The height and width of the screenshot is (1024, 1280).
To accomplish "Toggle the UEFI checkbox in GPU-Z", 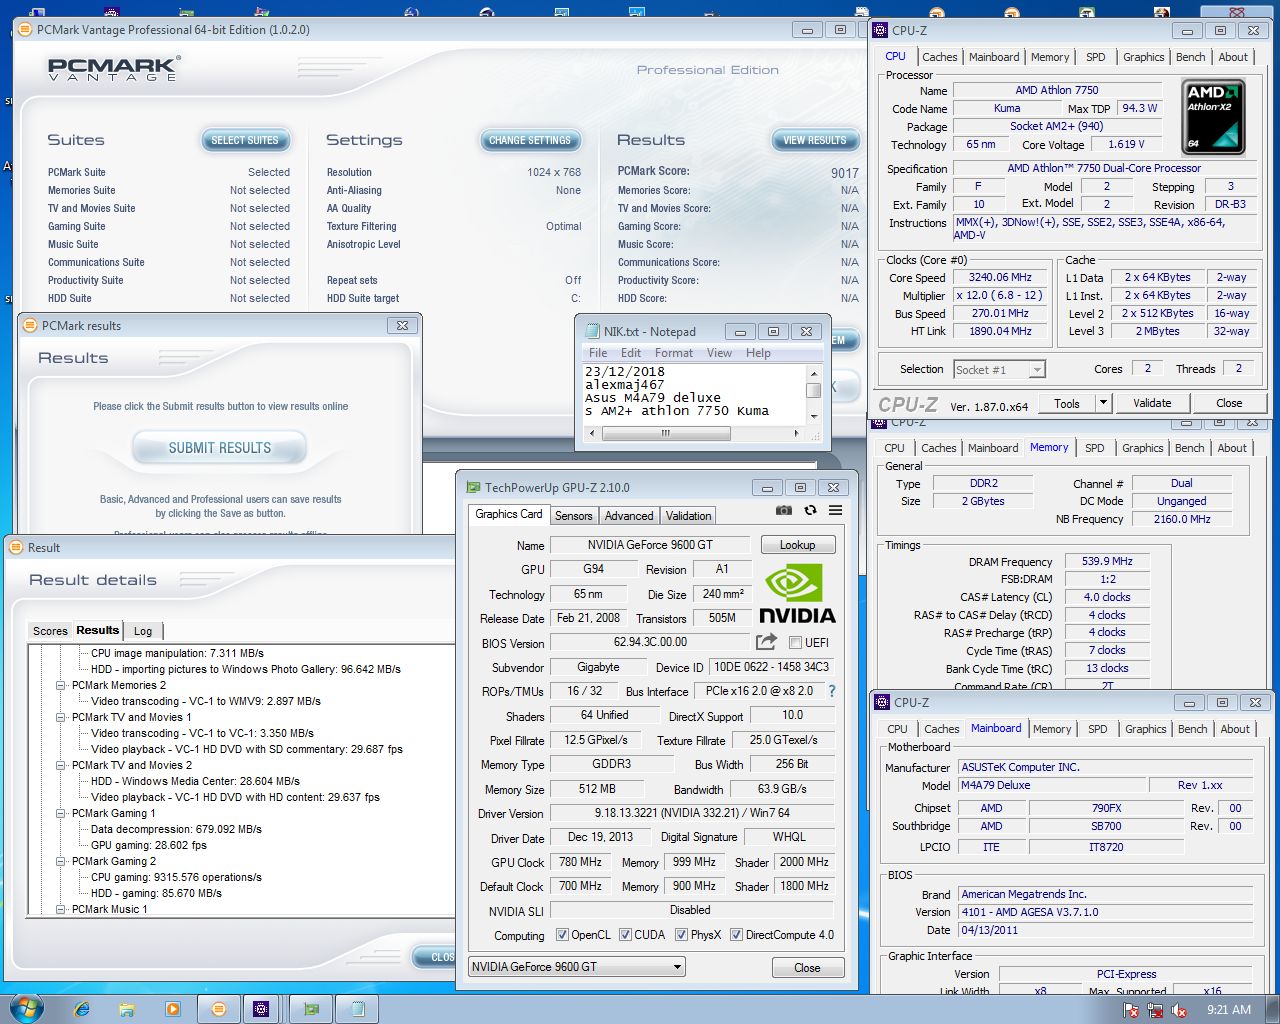I will click(795, 642).
